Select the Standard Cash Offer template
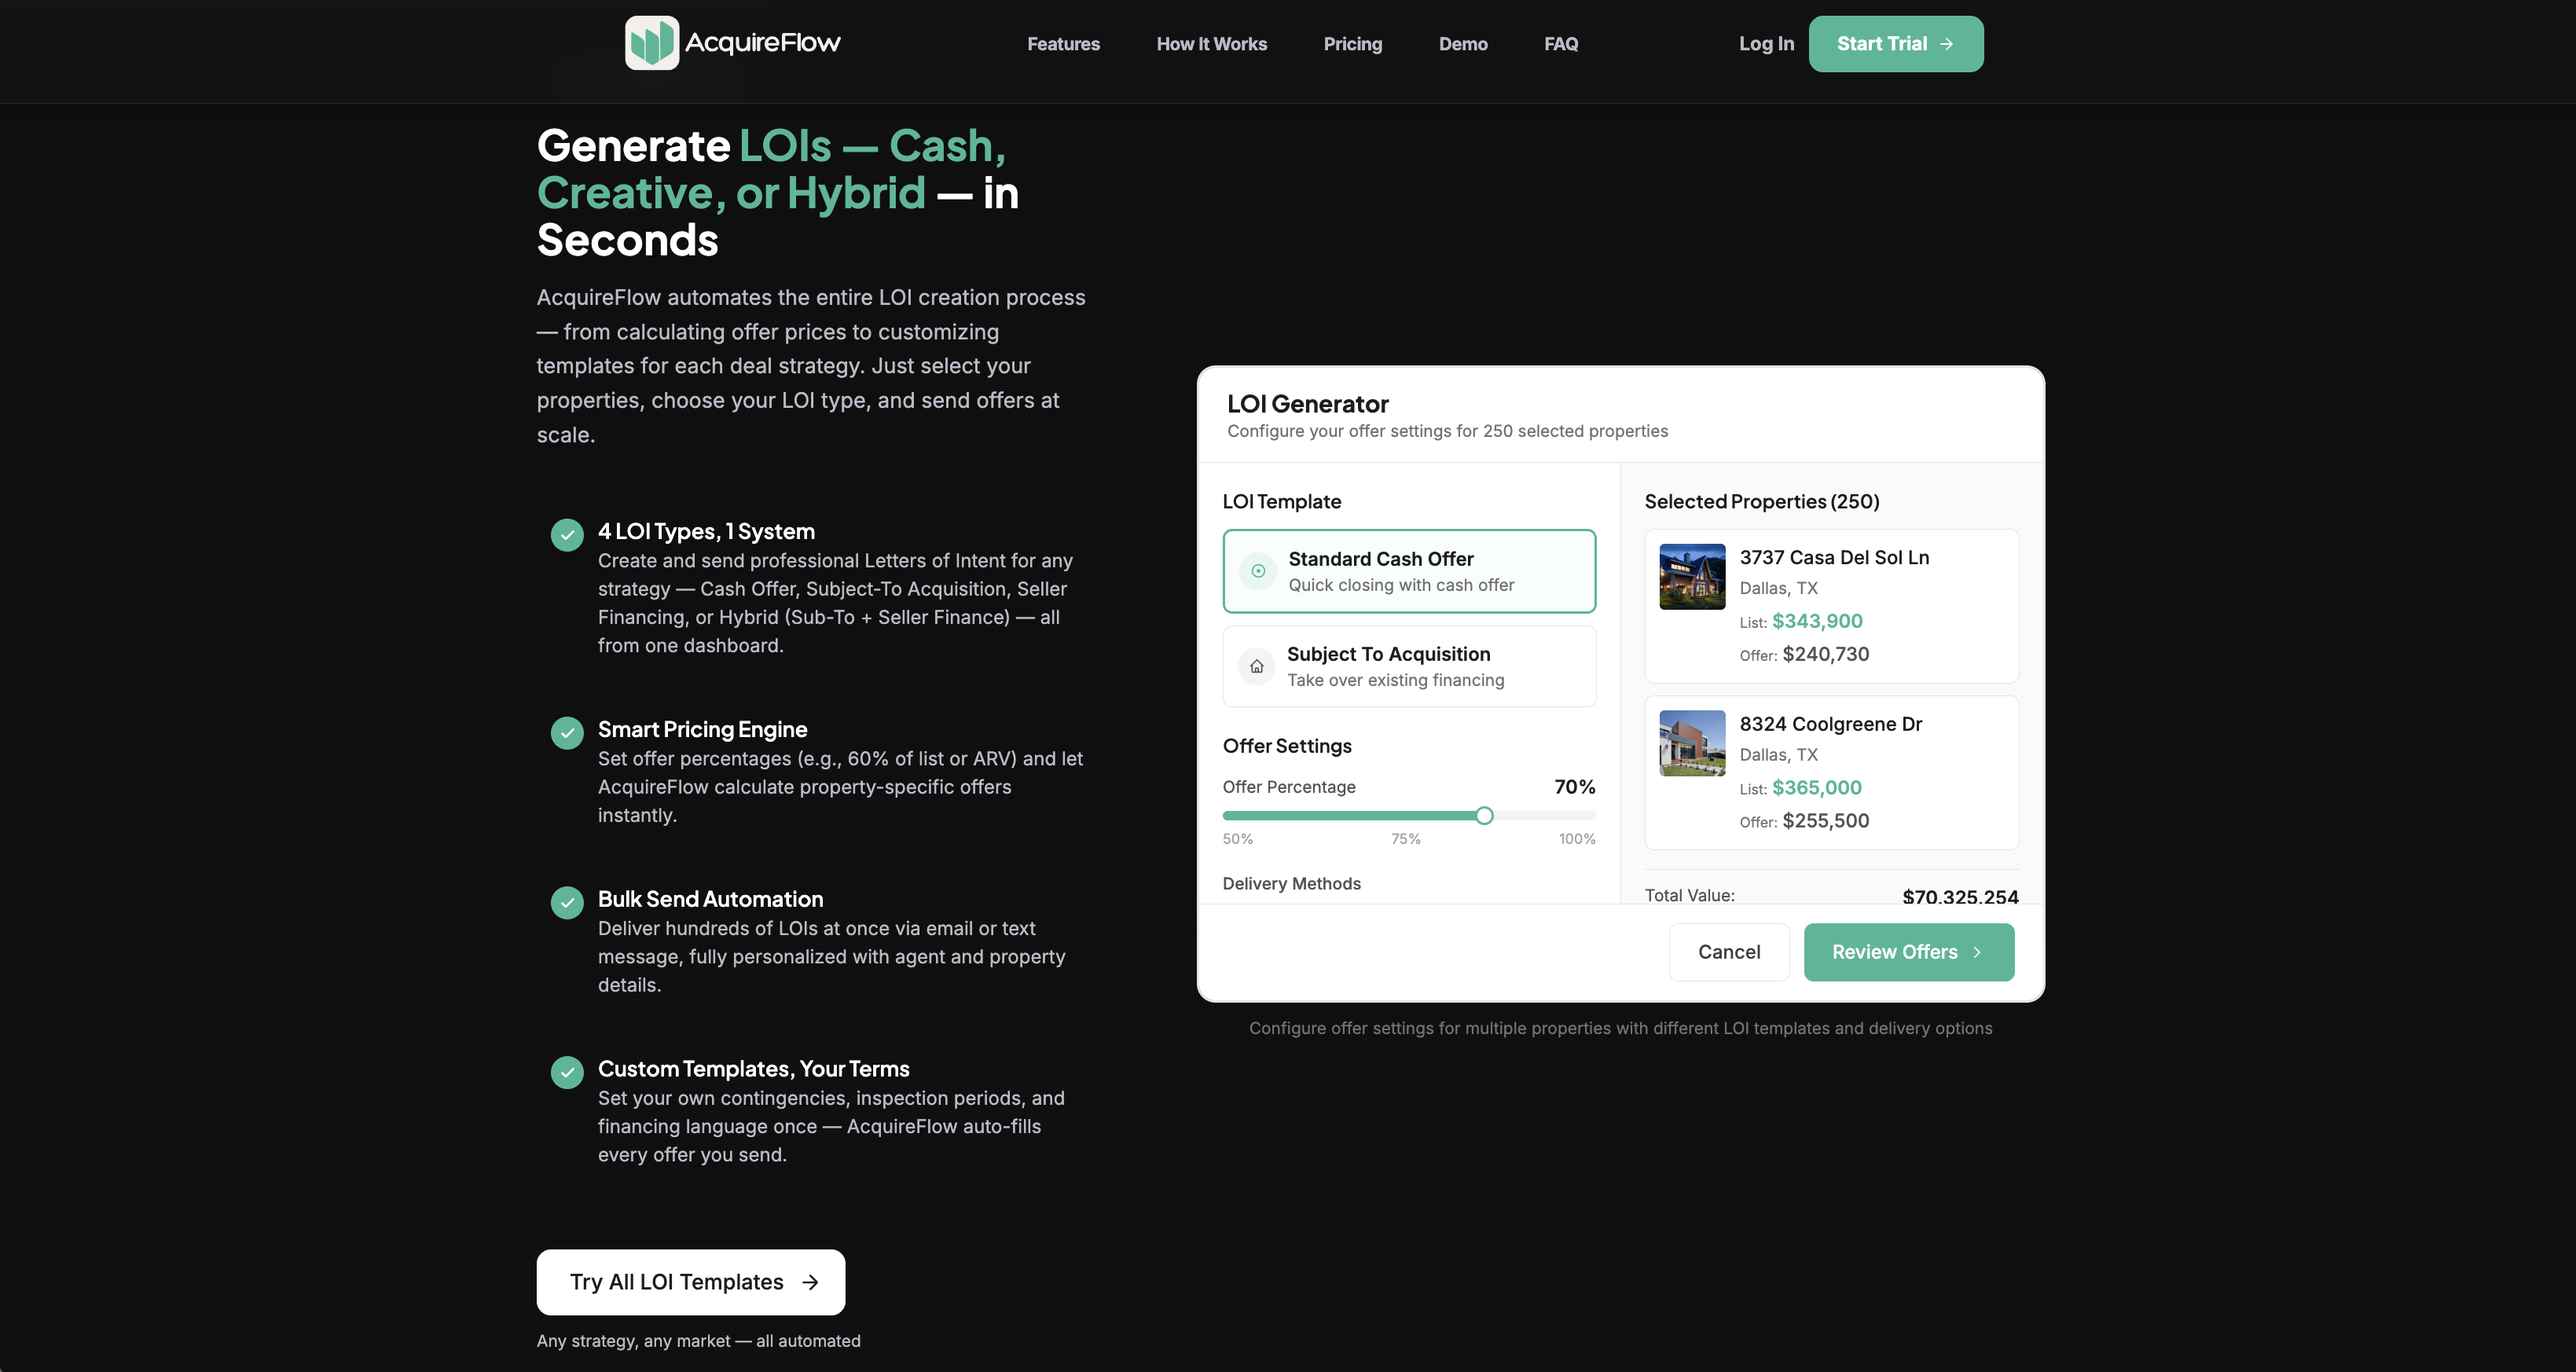The image size is (2576, 1372). pyautogui.click(x=1409, y=571)
